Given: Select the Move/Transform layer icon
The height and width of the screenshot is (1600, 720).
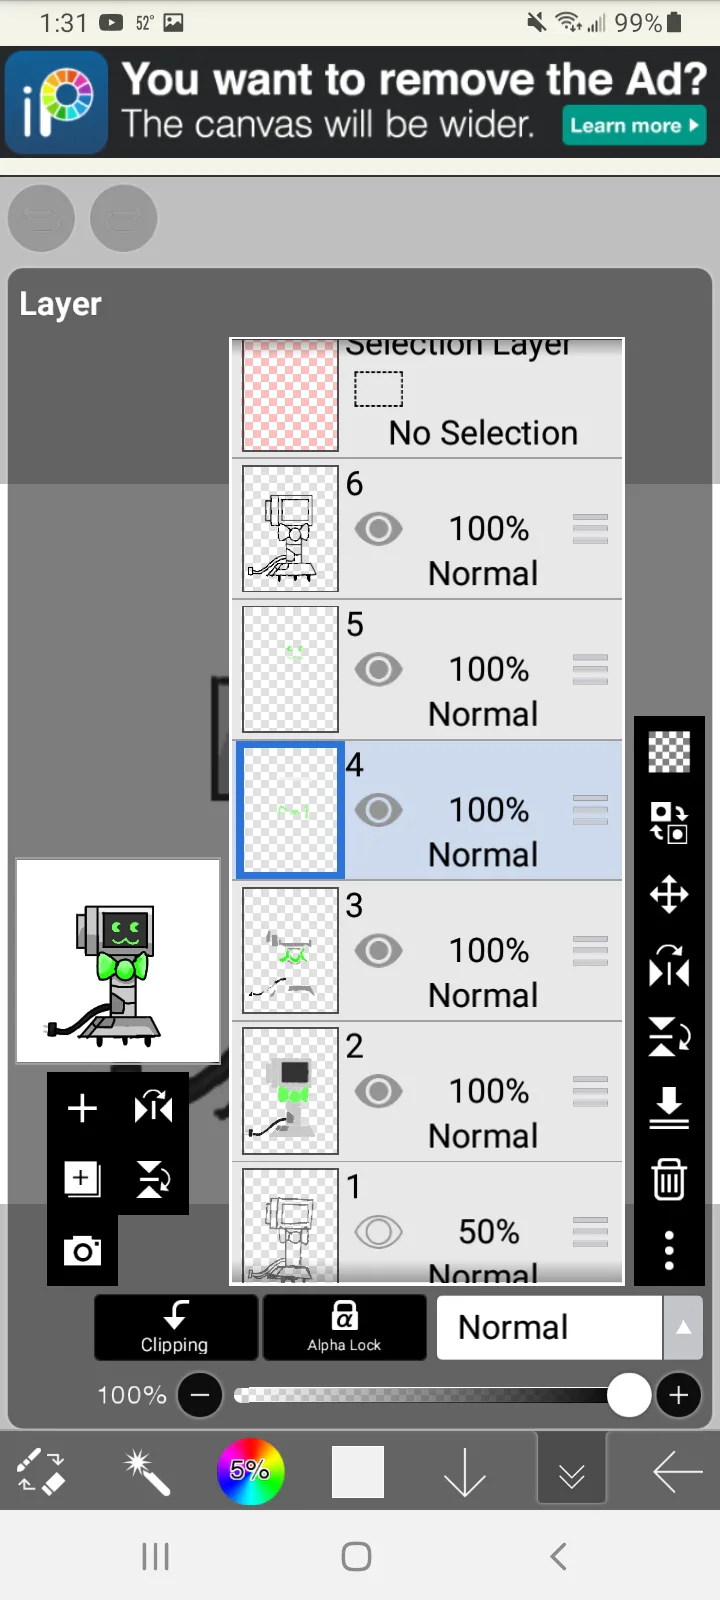Looking at the screenshot, I should click(669, 894).
